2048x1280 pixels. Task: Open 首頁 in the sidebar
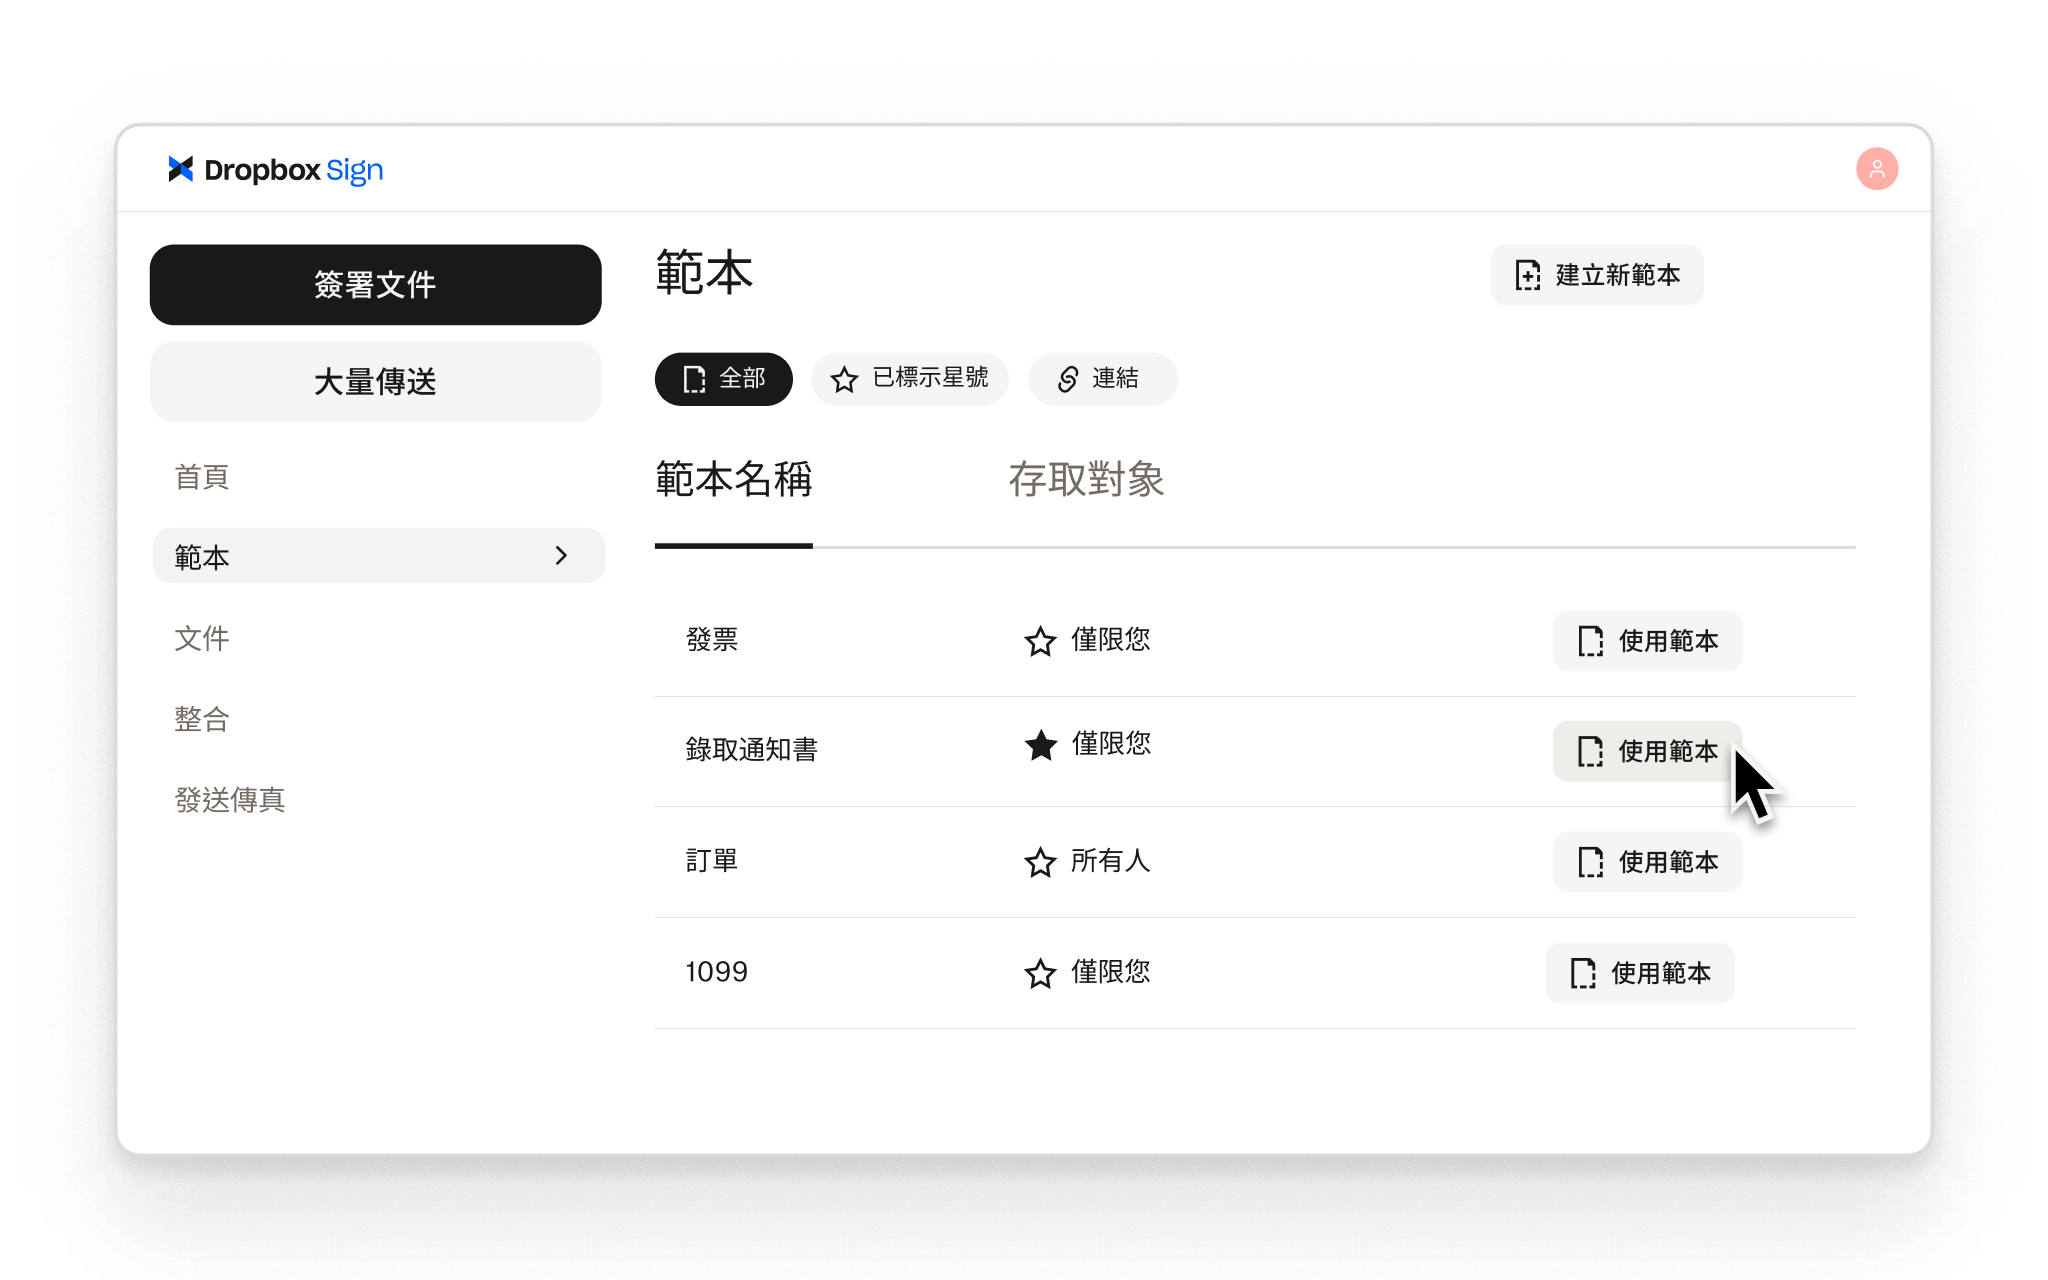click(202, 477)
